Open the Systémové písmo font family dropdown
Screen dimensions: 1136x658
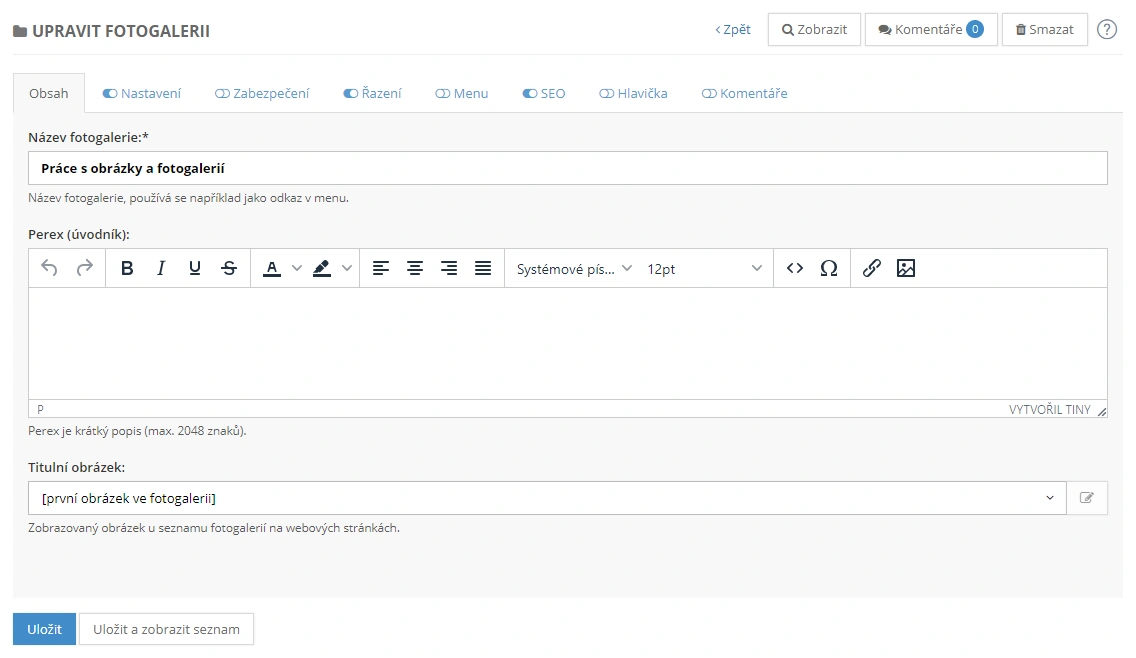point(574,268)
